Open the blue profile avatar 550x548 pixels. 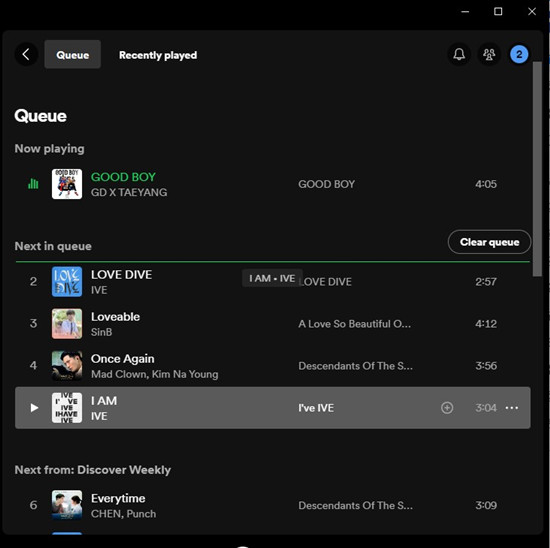(519, 54)
